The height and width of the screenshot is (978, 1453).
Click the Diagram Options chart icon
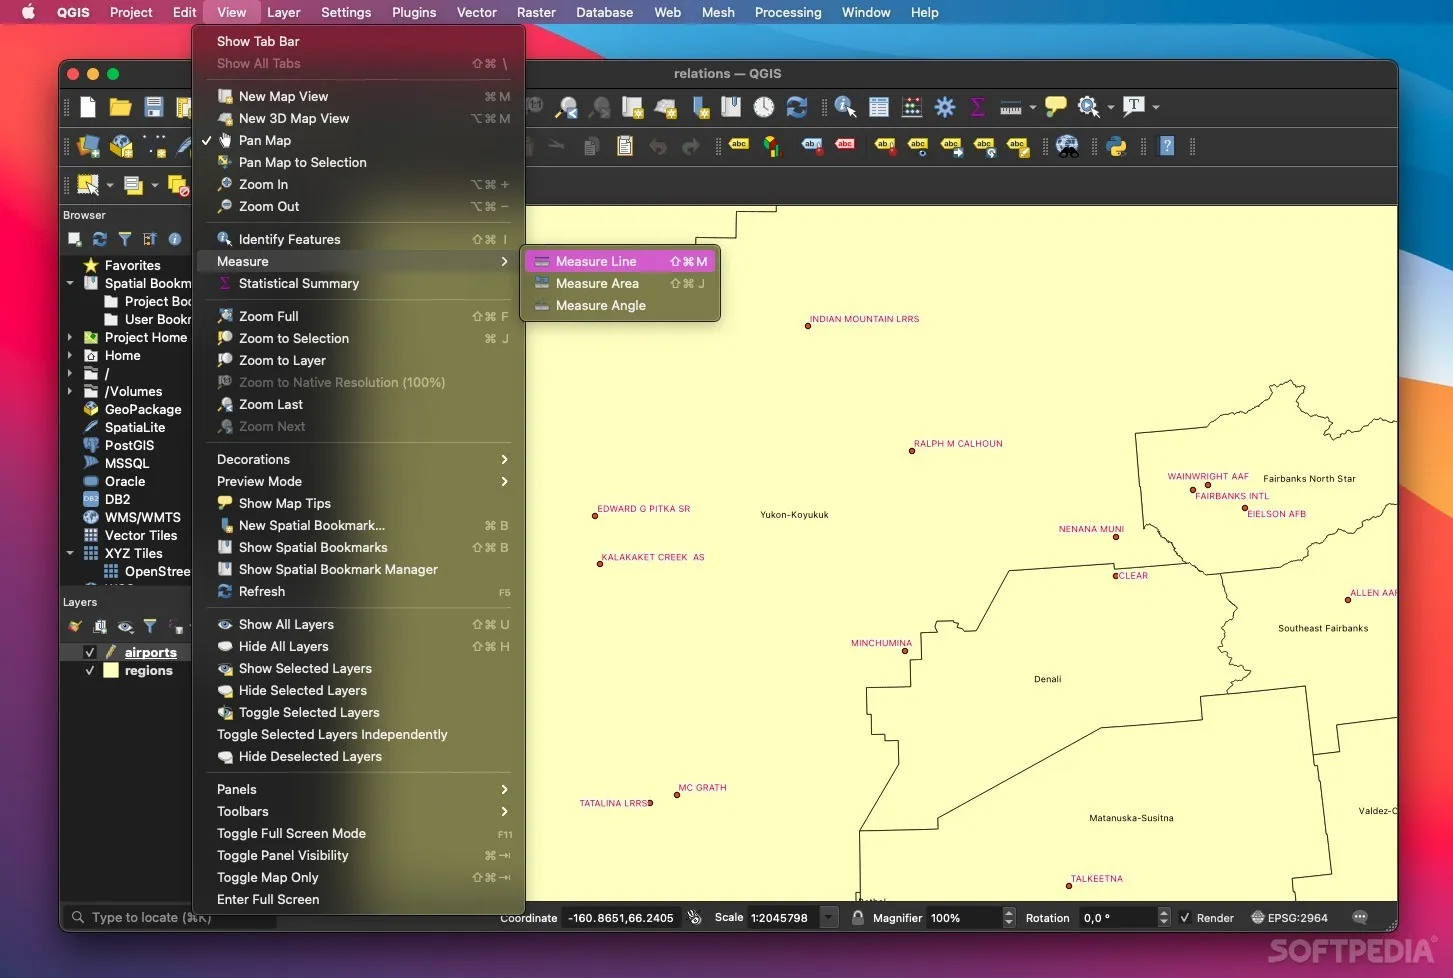pyautogui.click(x=772, y=146)
